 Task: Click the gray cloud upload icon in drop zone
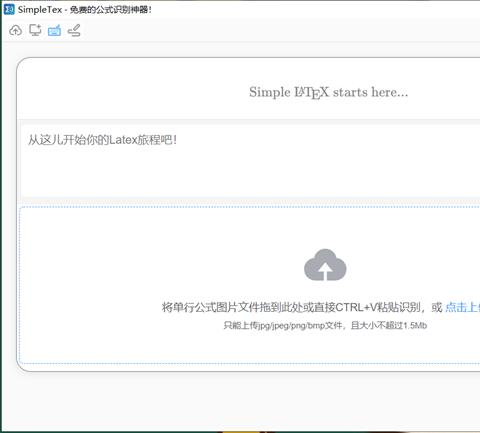click(325, 265)
